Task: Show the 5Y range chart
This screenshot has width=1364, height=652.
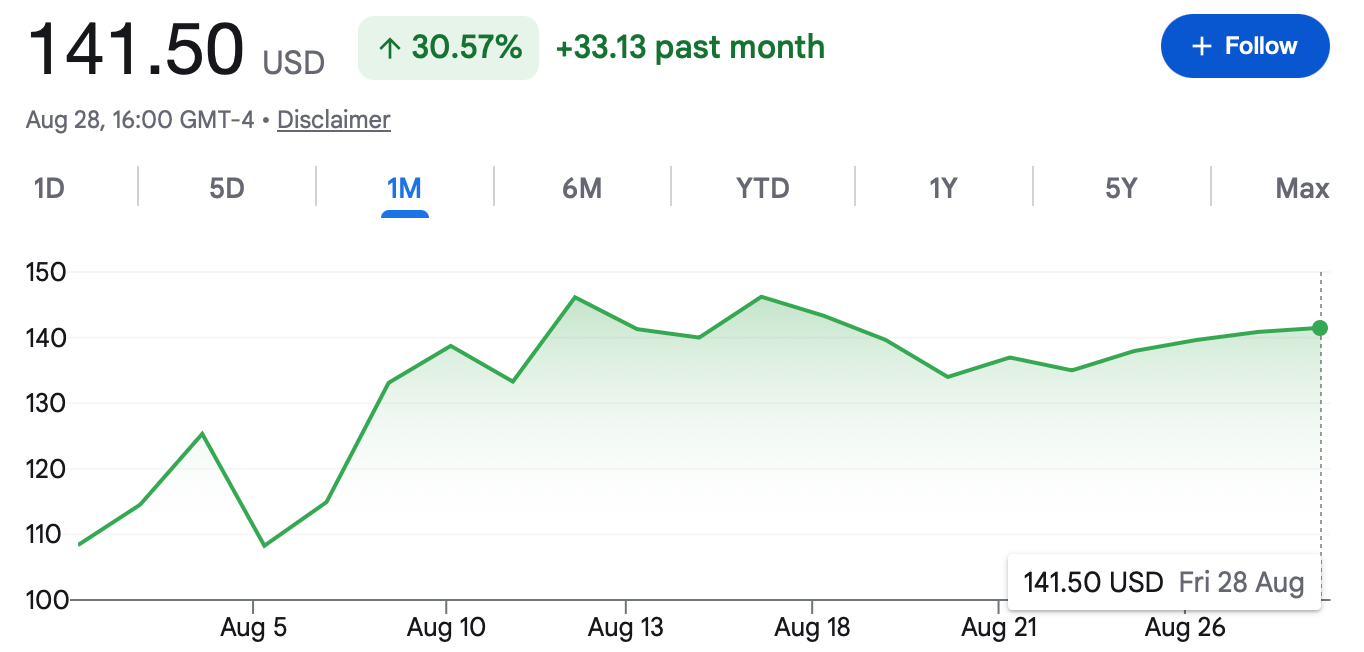Action: tap(1121, 188)
